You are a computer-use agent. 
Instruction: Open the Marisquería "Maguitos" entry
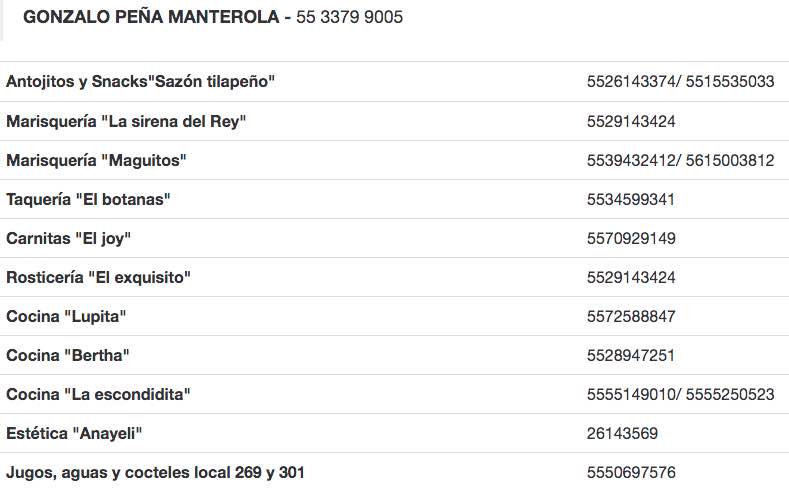click(96, 160)
